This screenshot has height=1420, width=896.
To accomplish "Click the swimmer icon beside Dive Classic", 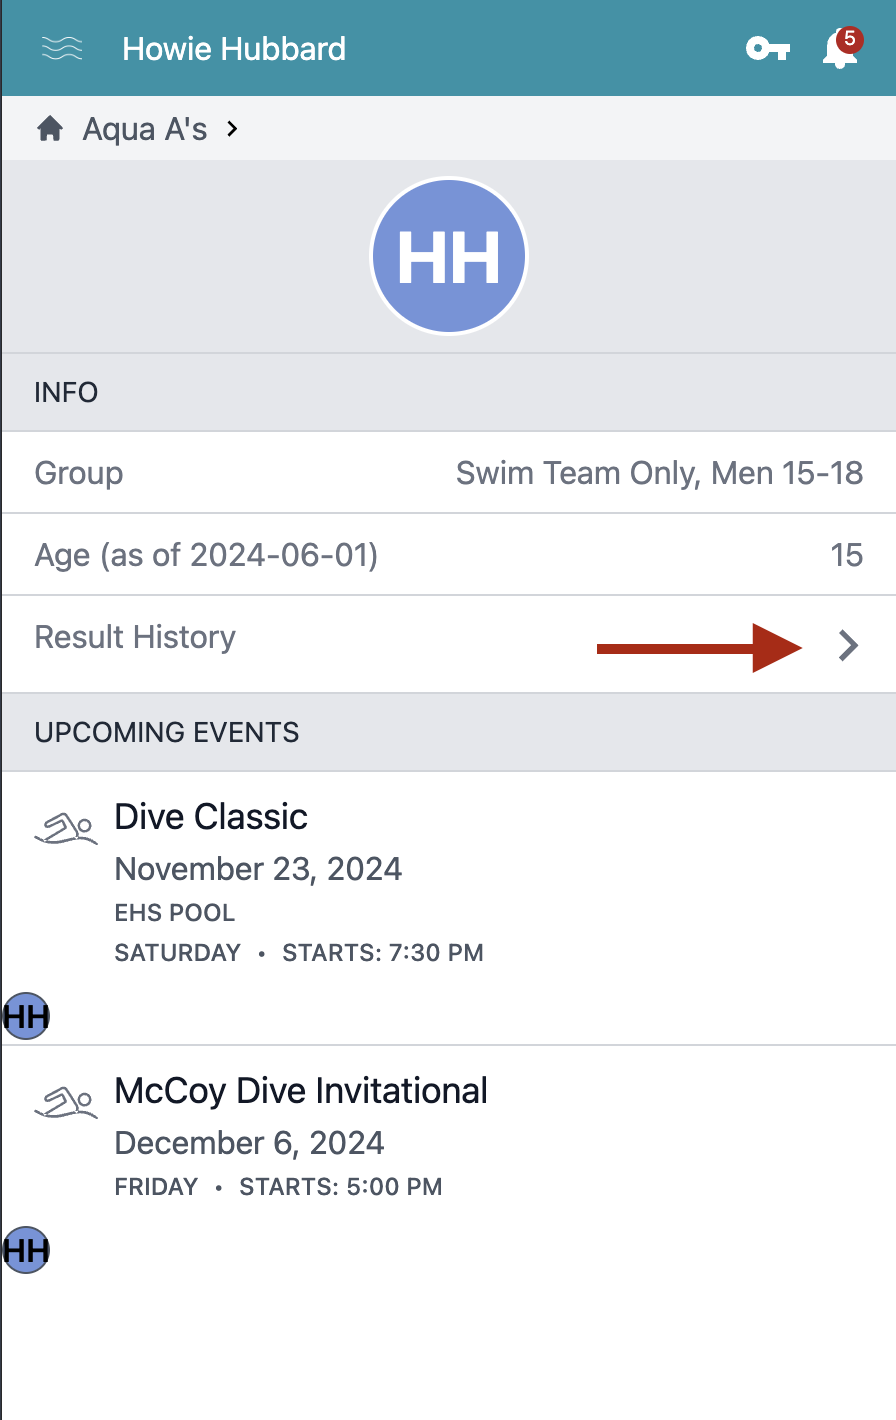I will [x=66, y=829].
